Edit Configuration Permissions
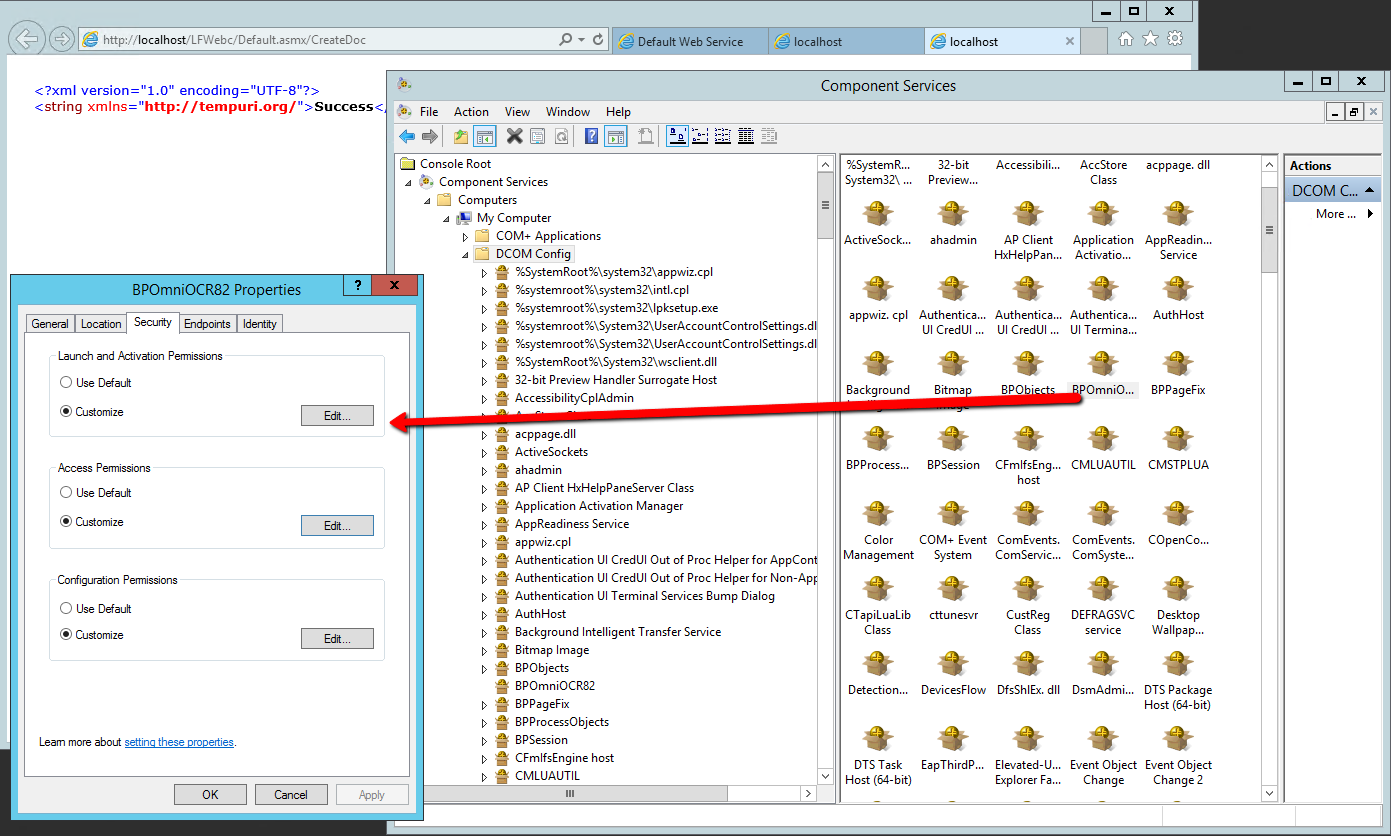Viewport: 1391px width, 836px height. pos(337,639)
